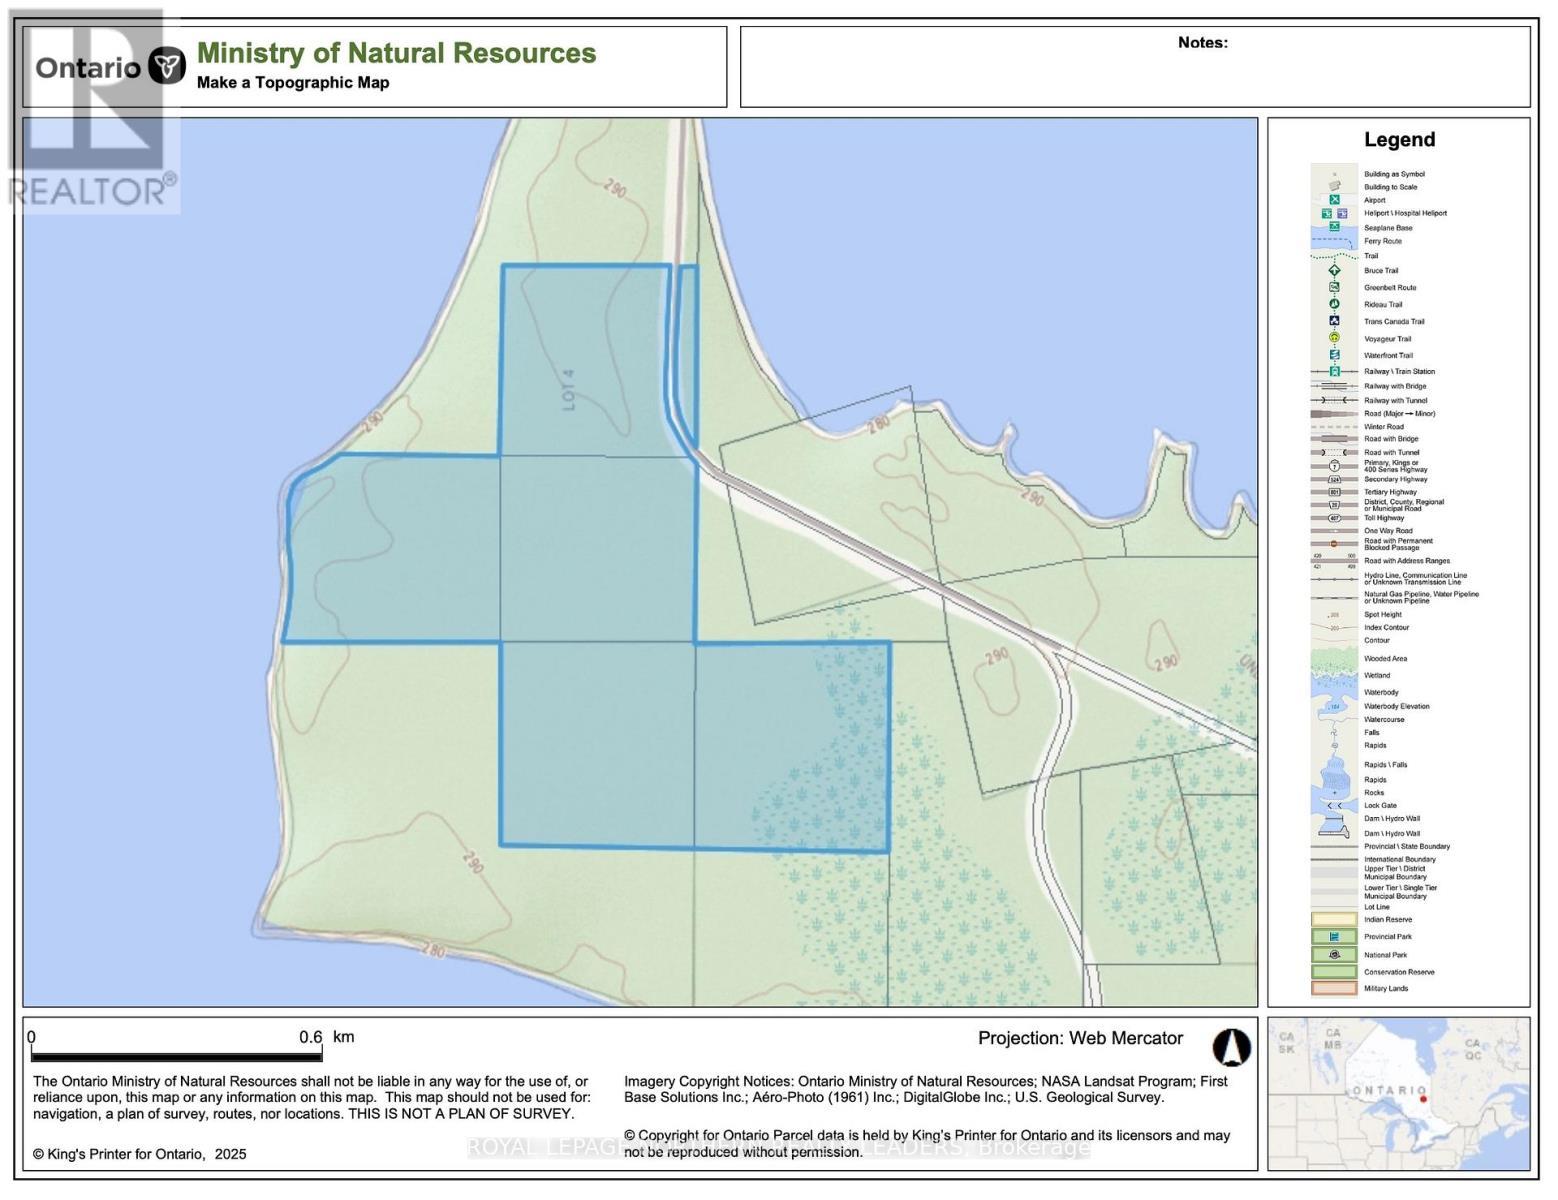
Task: Click the National Park legend symbol
Action: [x=1334, y=955]
